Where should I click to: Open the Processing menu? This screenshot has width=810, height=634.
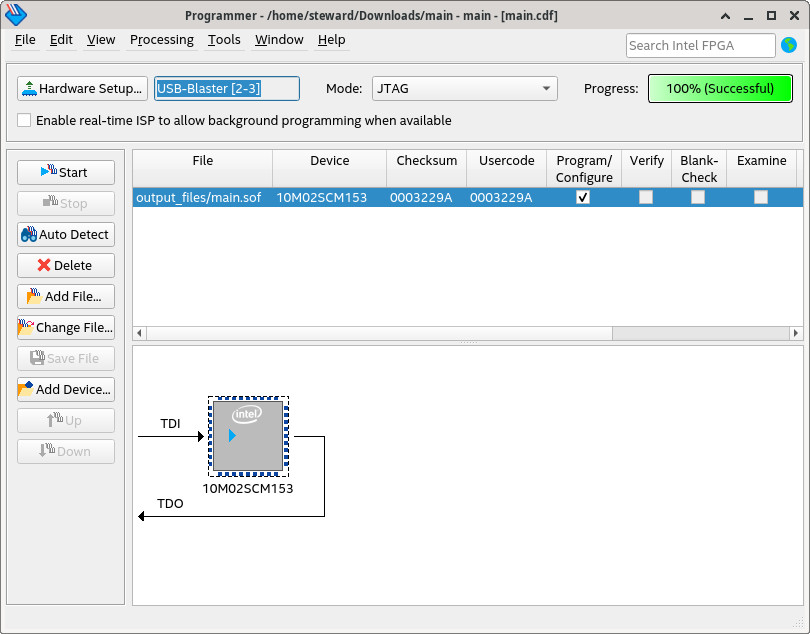[x=162, y=40]
